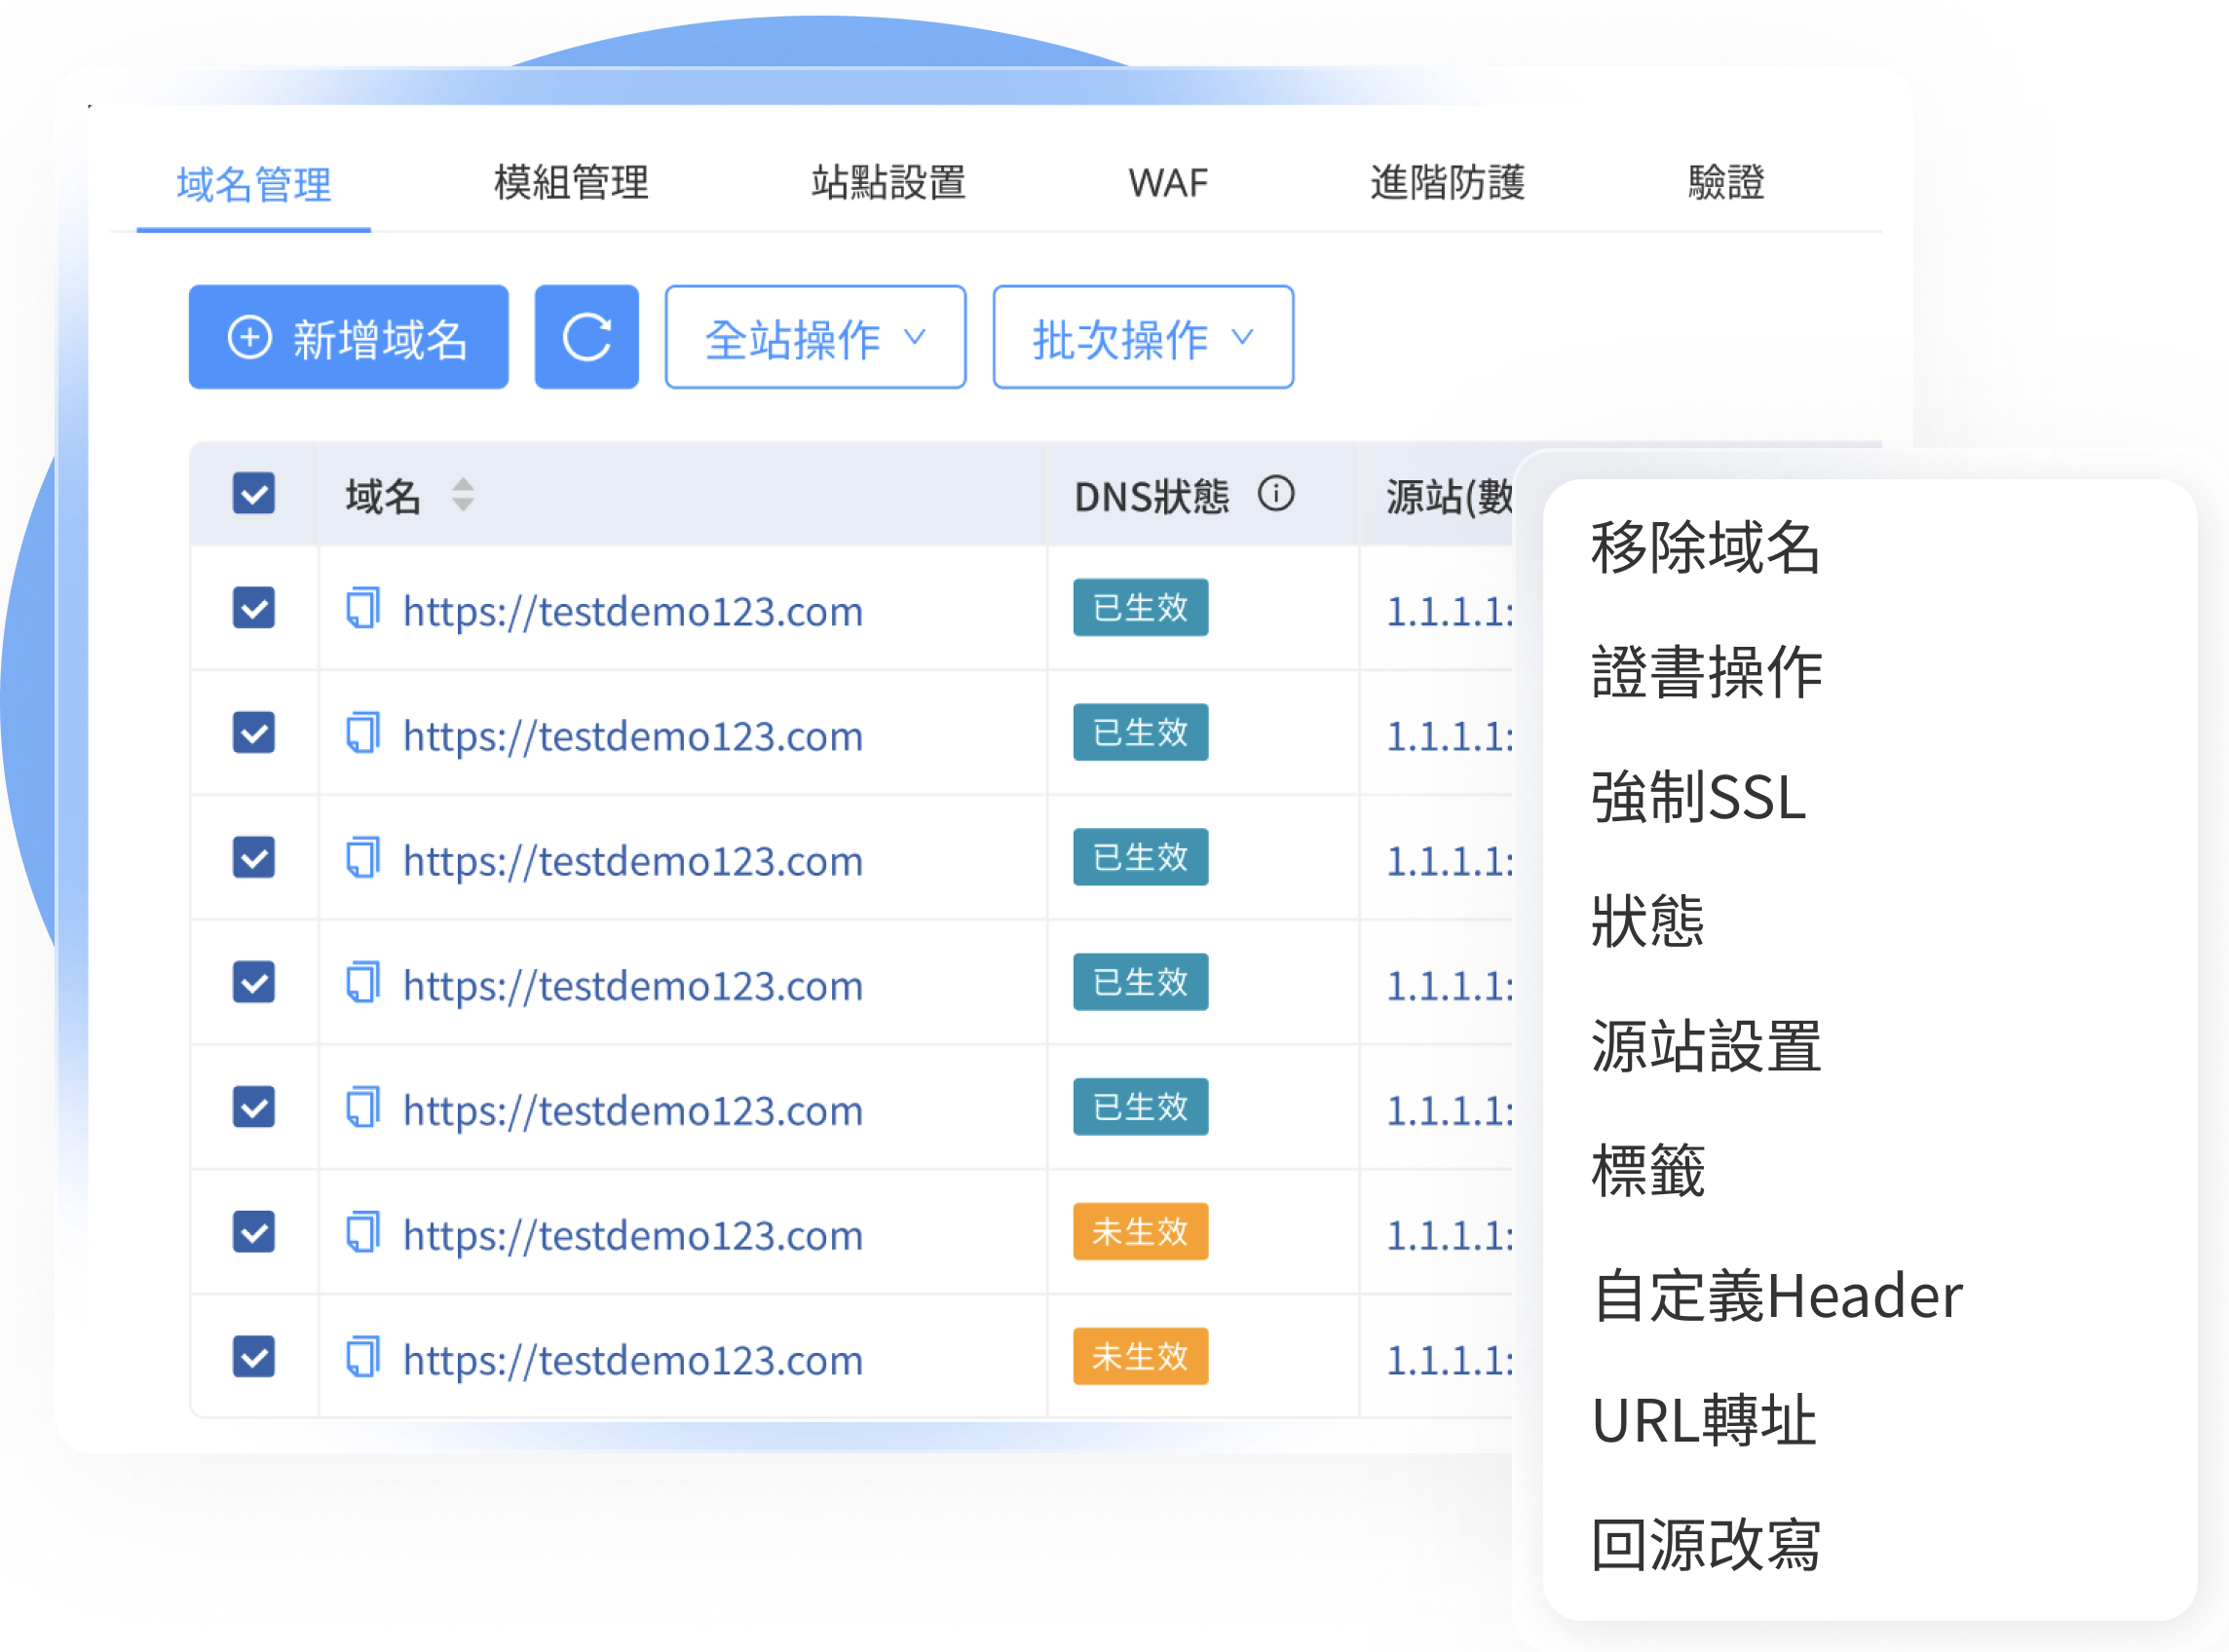
Task: Click the first row 已生效 status badge
Action: (x=1140, y=608)
